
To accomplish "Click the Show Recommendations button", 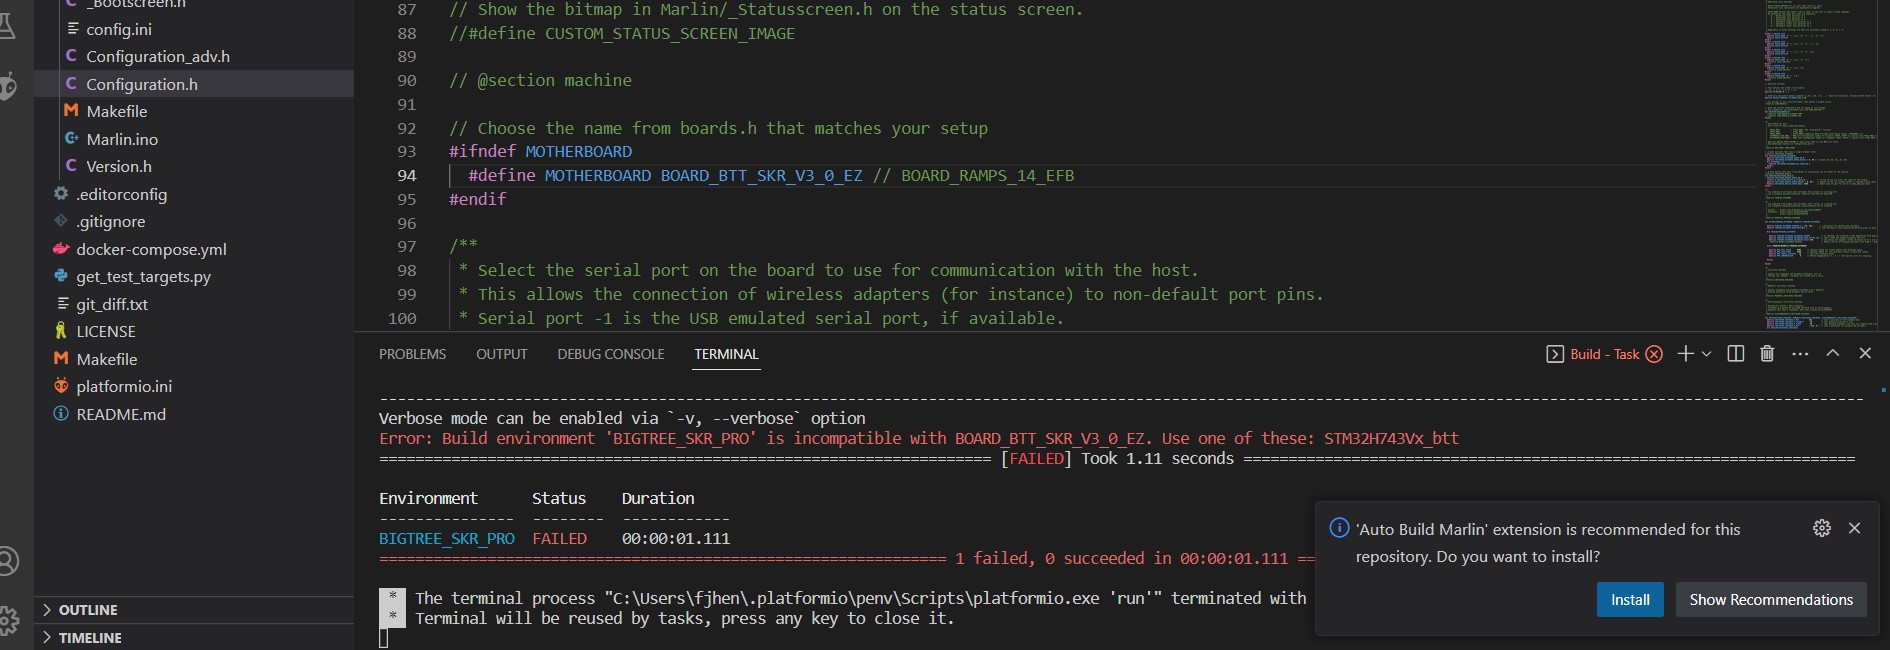I will (1770, 600).
